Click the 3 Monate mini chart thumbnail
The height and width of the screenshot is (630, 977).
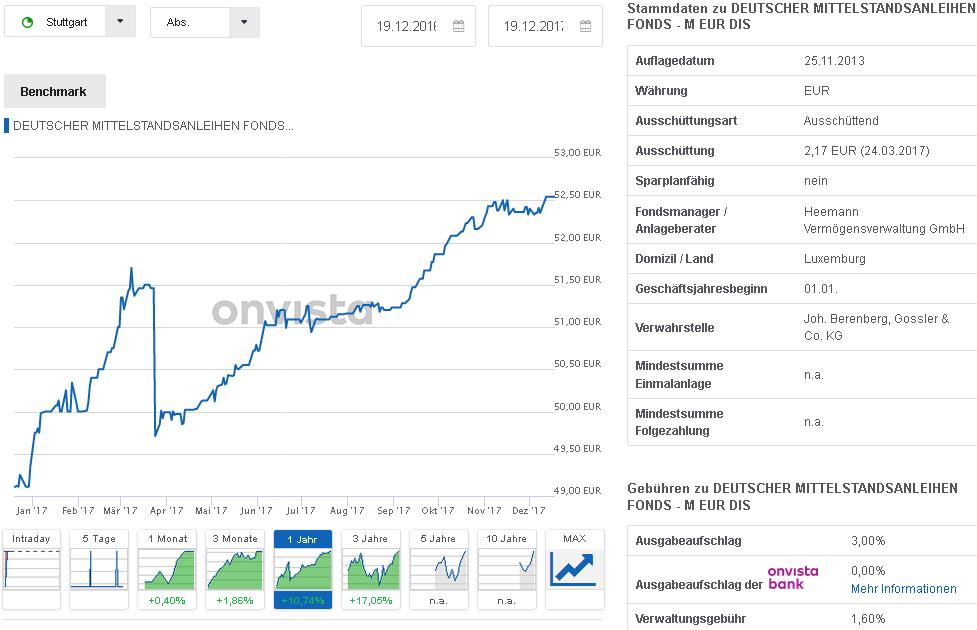pyautogui.click(x=234, y=569)
